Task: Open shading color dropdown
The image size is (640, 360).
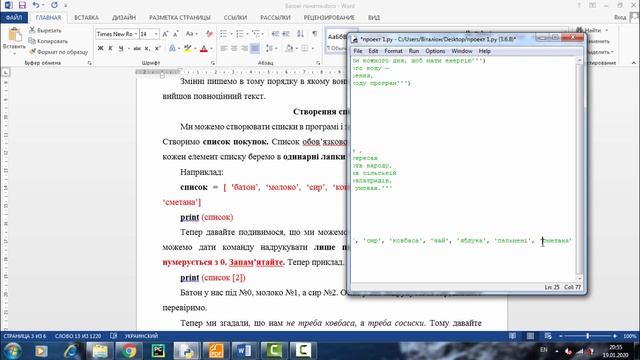Action: click(x=296, y=49)
